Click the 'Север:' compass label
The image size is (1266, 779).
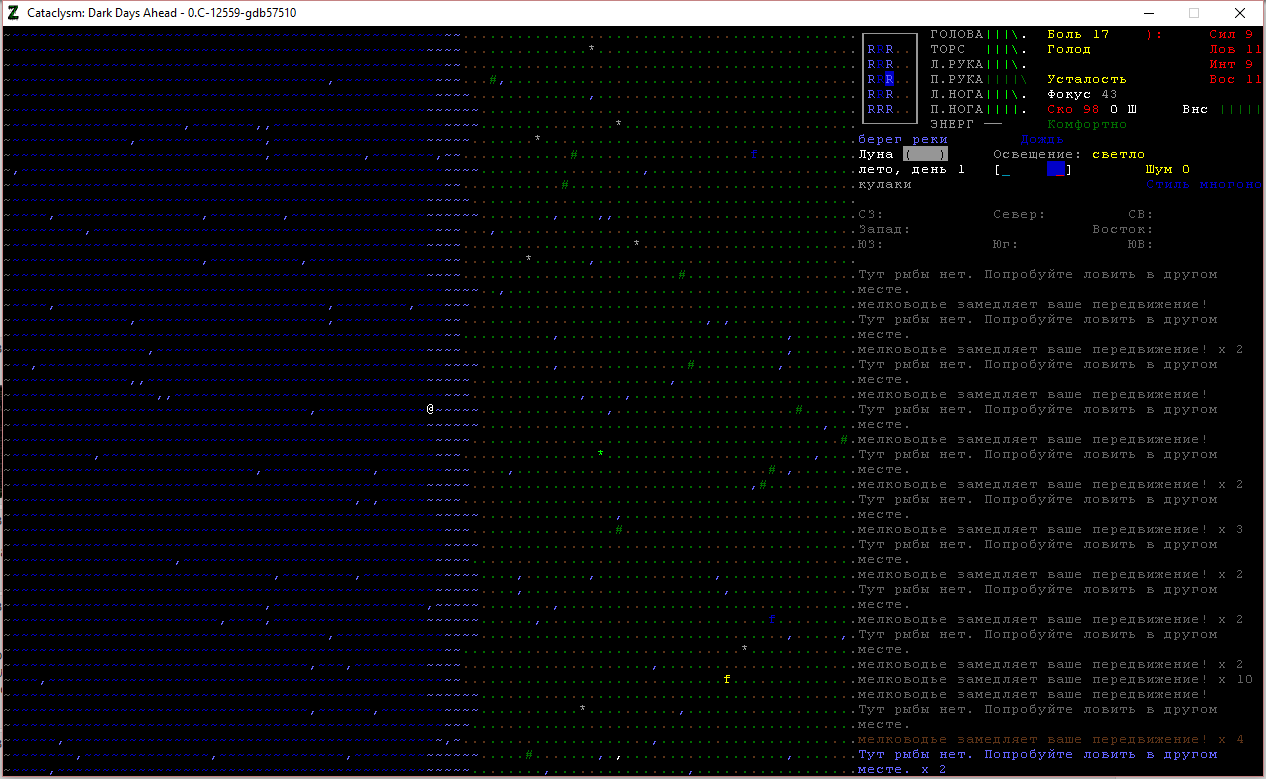click(1019, 214)
